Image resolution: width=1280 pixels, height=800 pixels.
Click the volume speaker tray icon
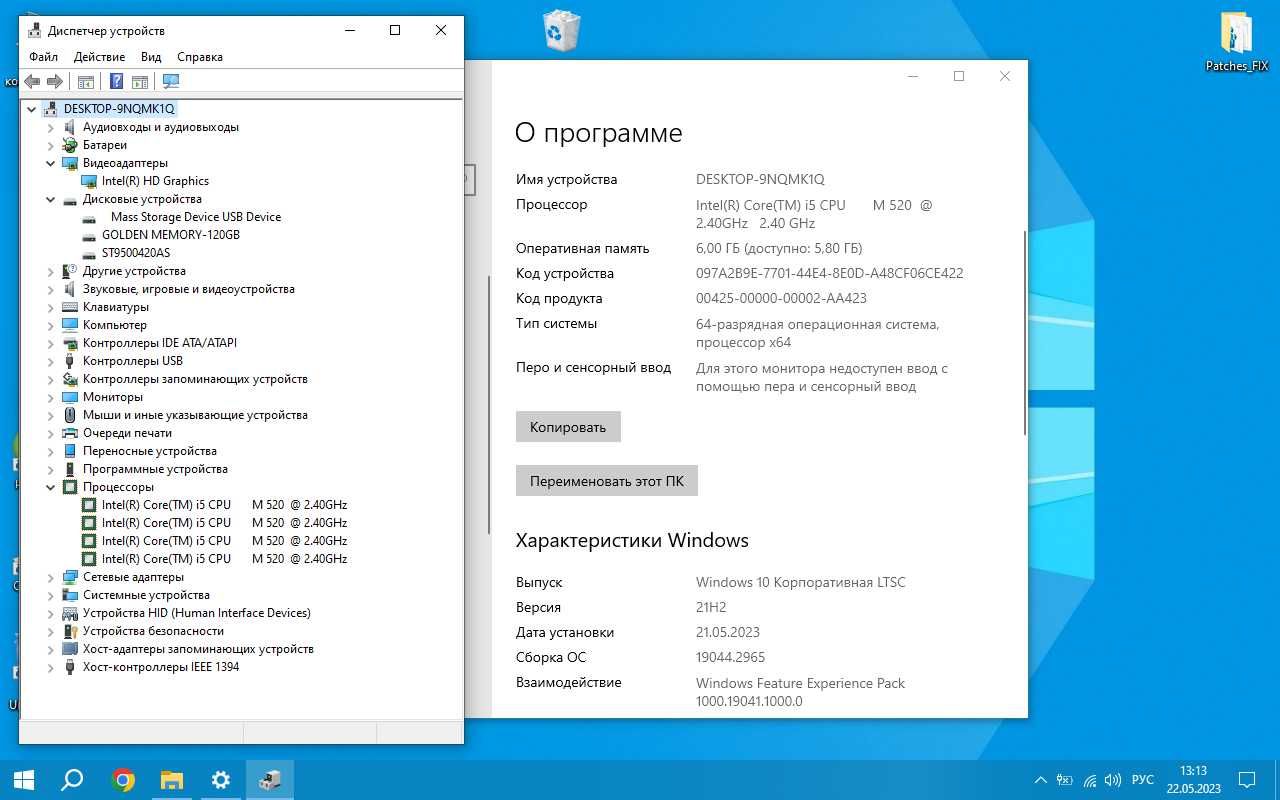point(1113,780)
